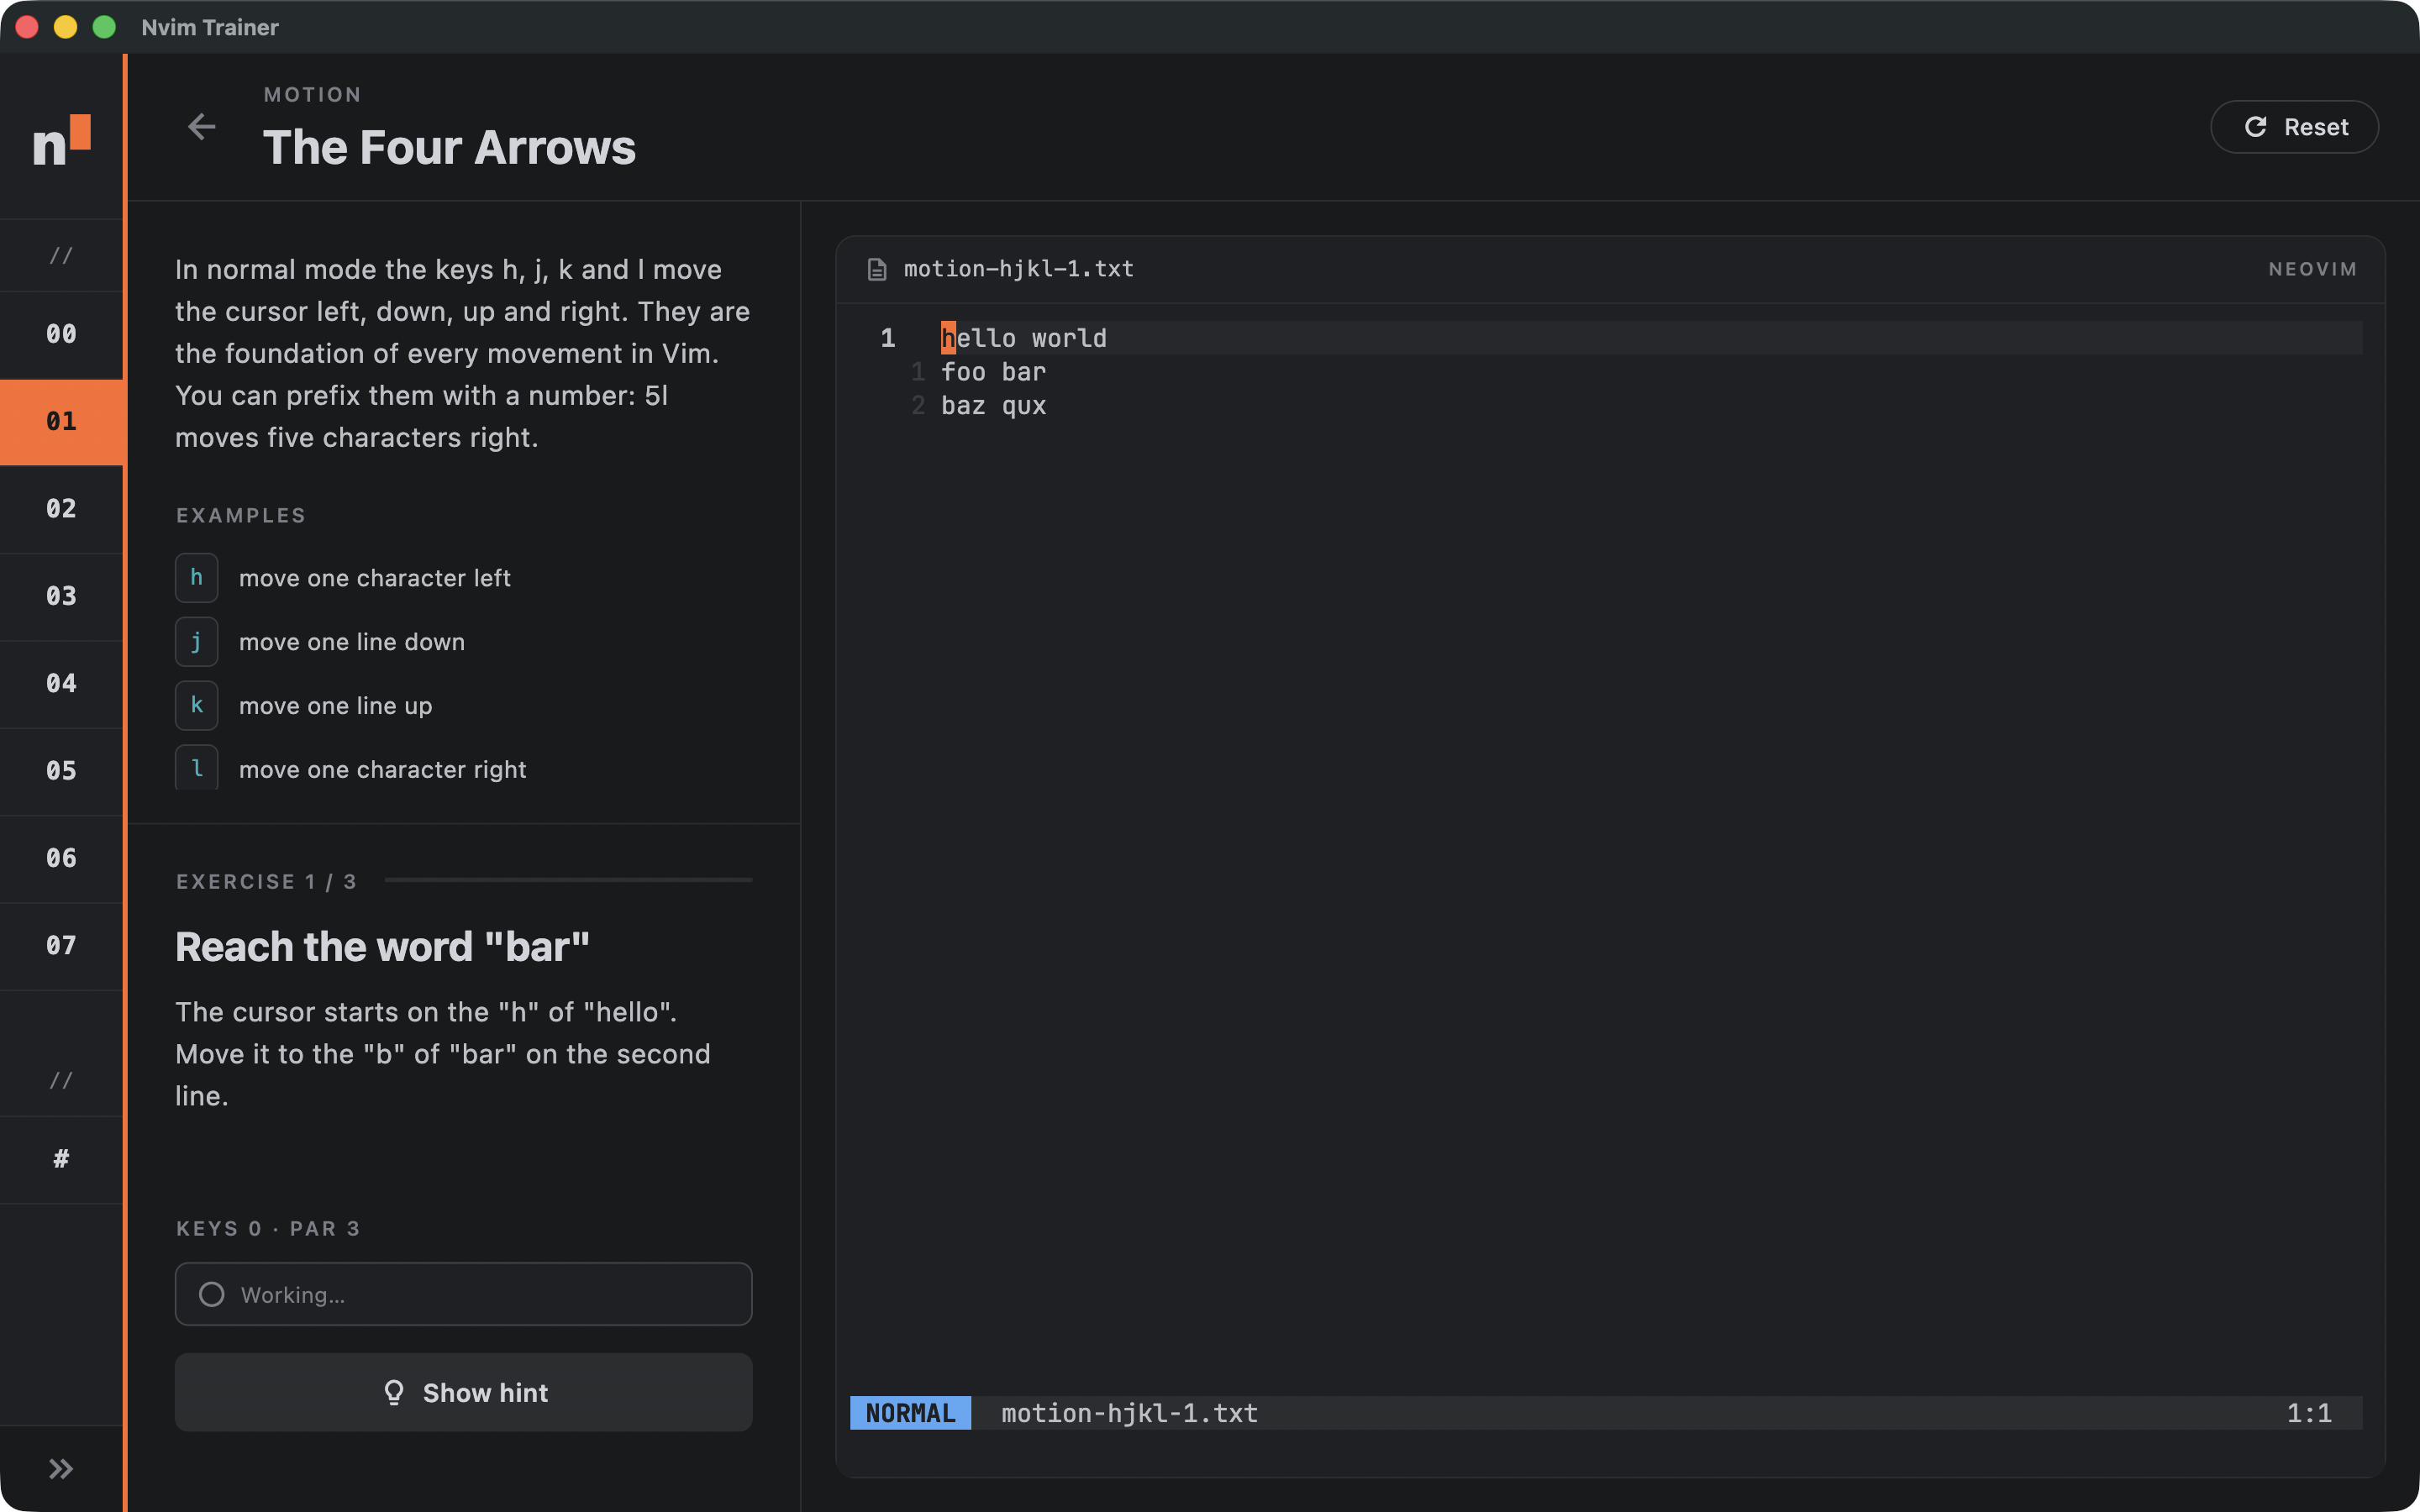
Task: Click the "move one line down" example text
Action: click(x=352, y=642)
